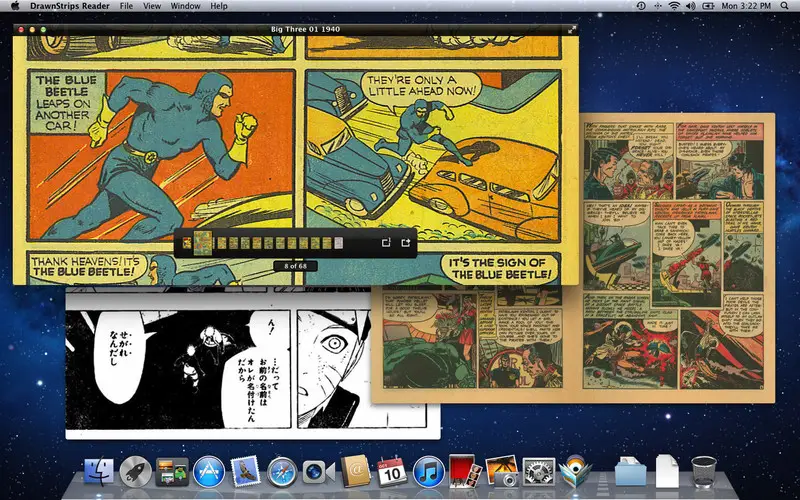800x500 pixels.
Task: Open Mail stamp icon in the Dock
Action: [x=245, y=471]
